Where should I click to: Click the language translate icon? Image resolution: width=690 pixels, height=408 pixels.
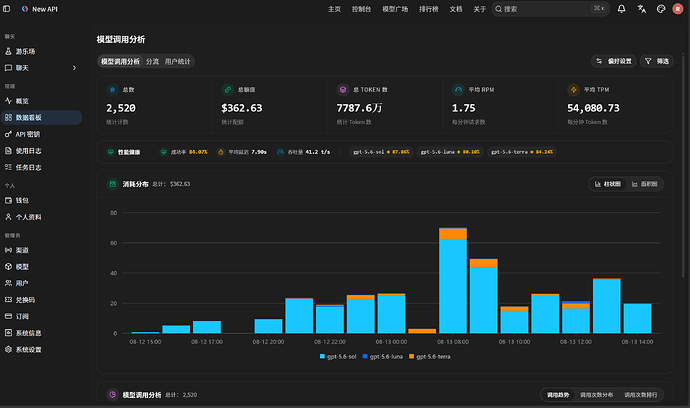coord(642,9)
